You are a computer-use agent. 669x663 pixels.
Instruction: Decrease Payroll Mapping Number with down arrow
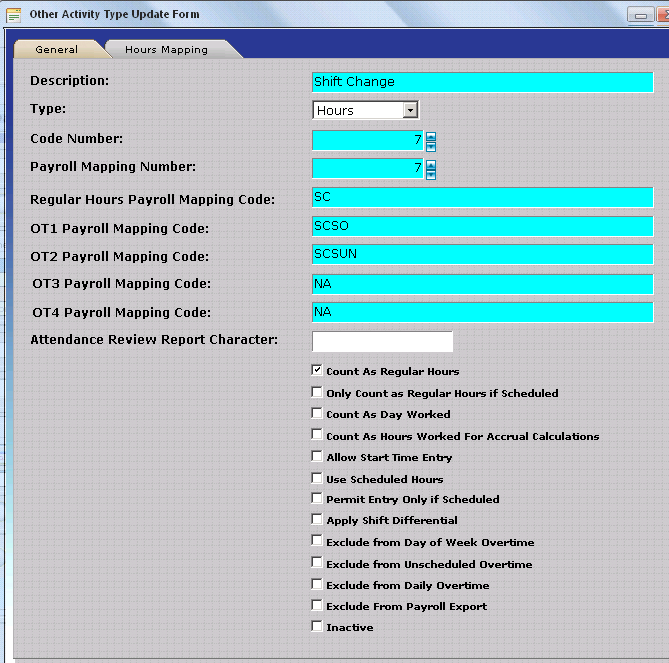[431, 174]
